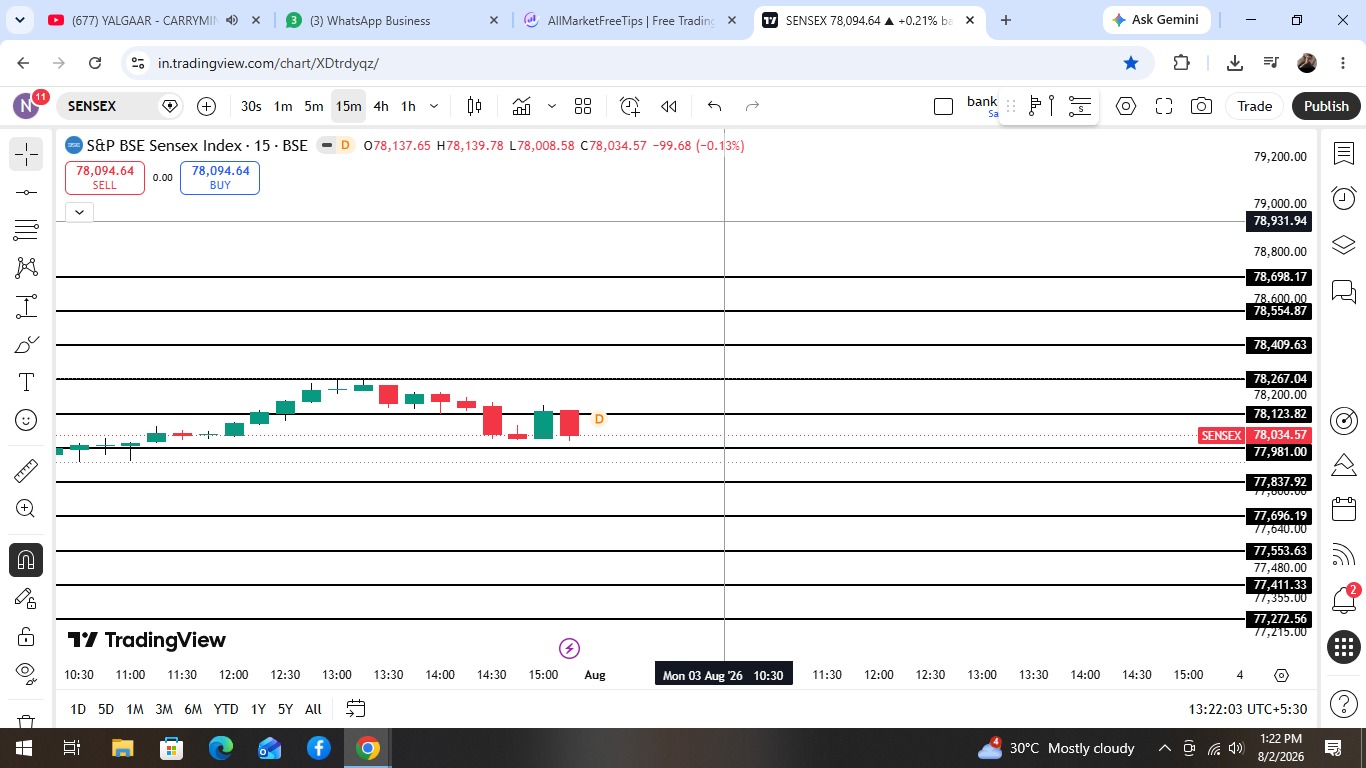Open the time axis settings gear
This screenshot has width=1366, height=768.
pos(1281,675)
